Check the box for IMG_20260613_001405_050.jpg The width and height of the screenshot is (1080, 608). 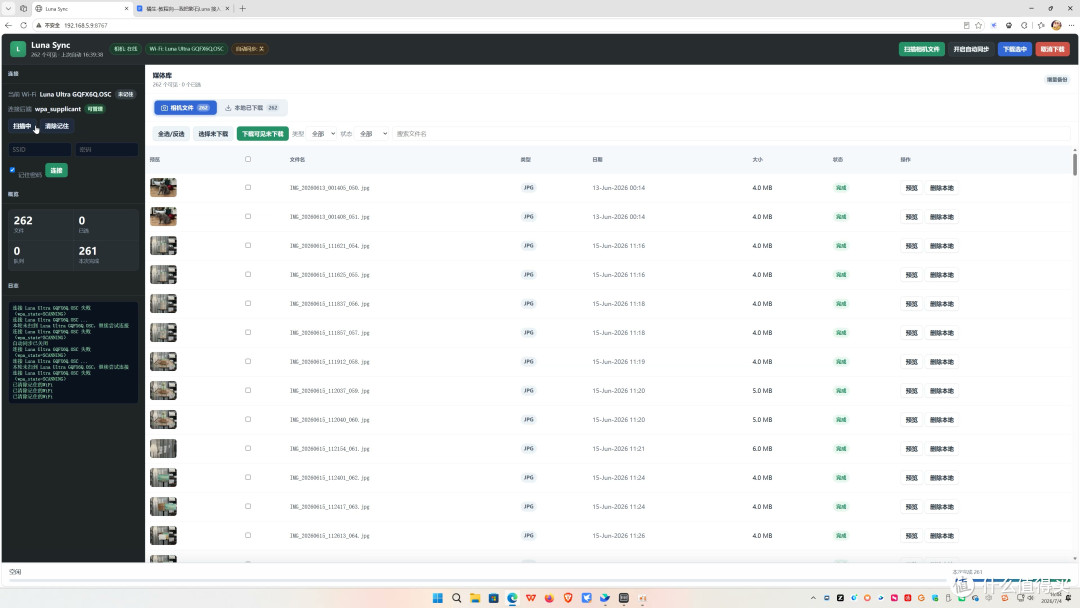(x=248, y=187)
